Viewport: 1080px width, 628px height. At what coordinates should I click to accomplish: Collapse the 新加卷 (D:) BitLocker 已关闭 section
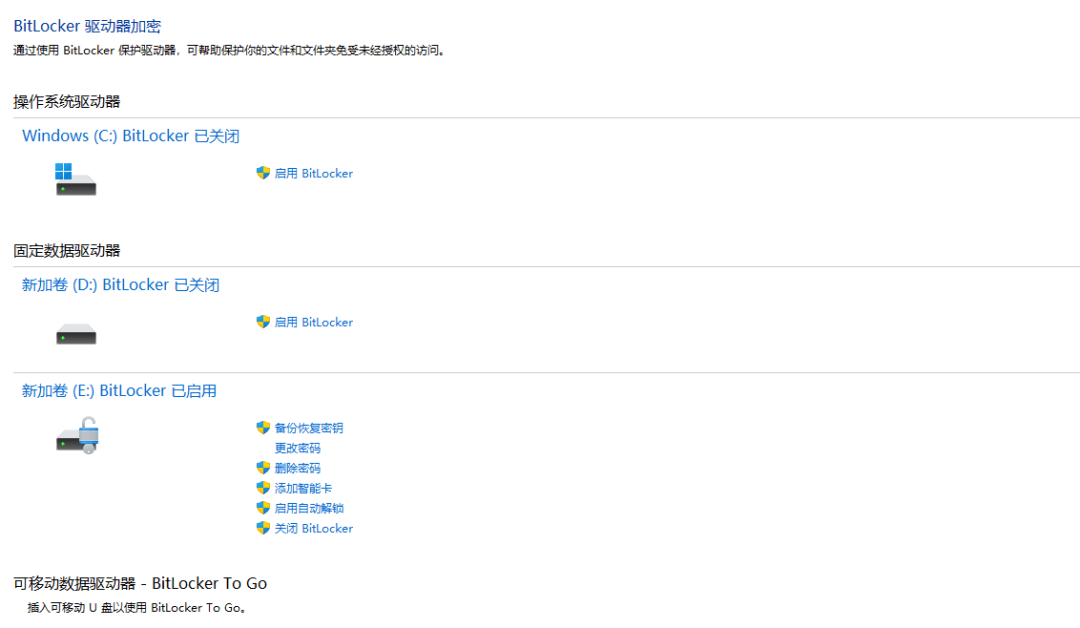pos(118,285)
